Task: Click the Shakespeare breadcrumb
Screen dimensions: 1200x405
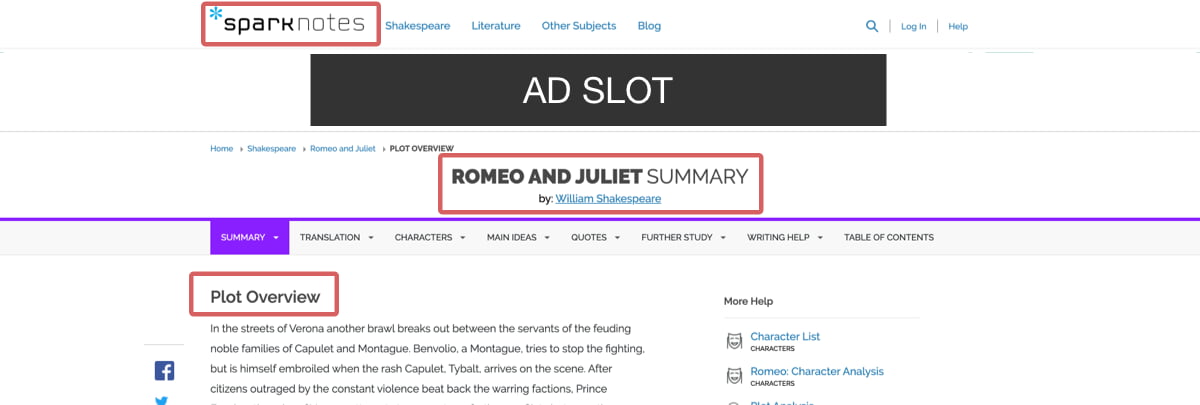Action: [x=272, y=148]
